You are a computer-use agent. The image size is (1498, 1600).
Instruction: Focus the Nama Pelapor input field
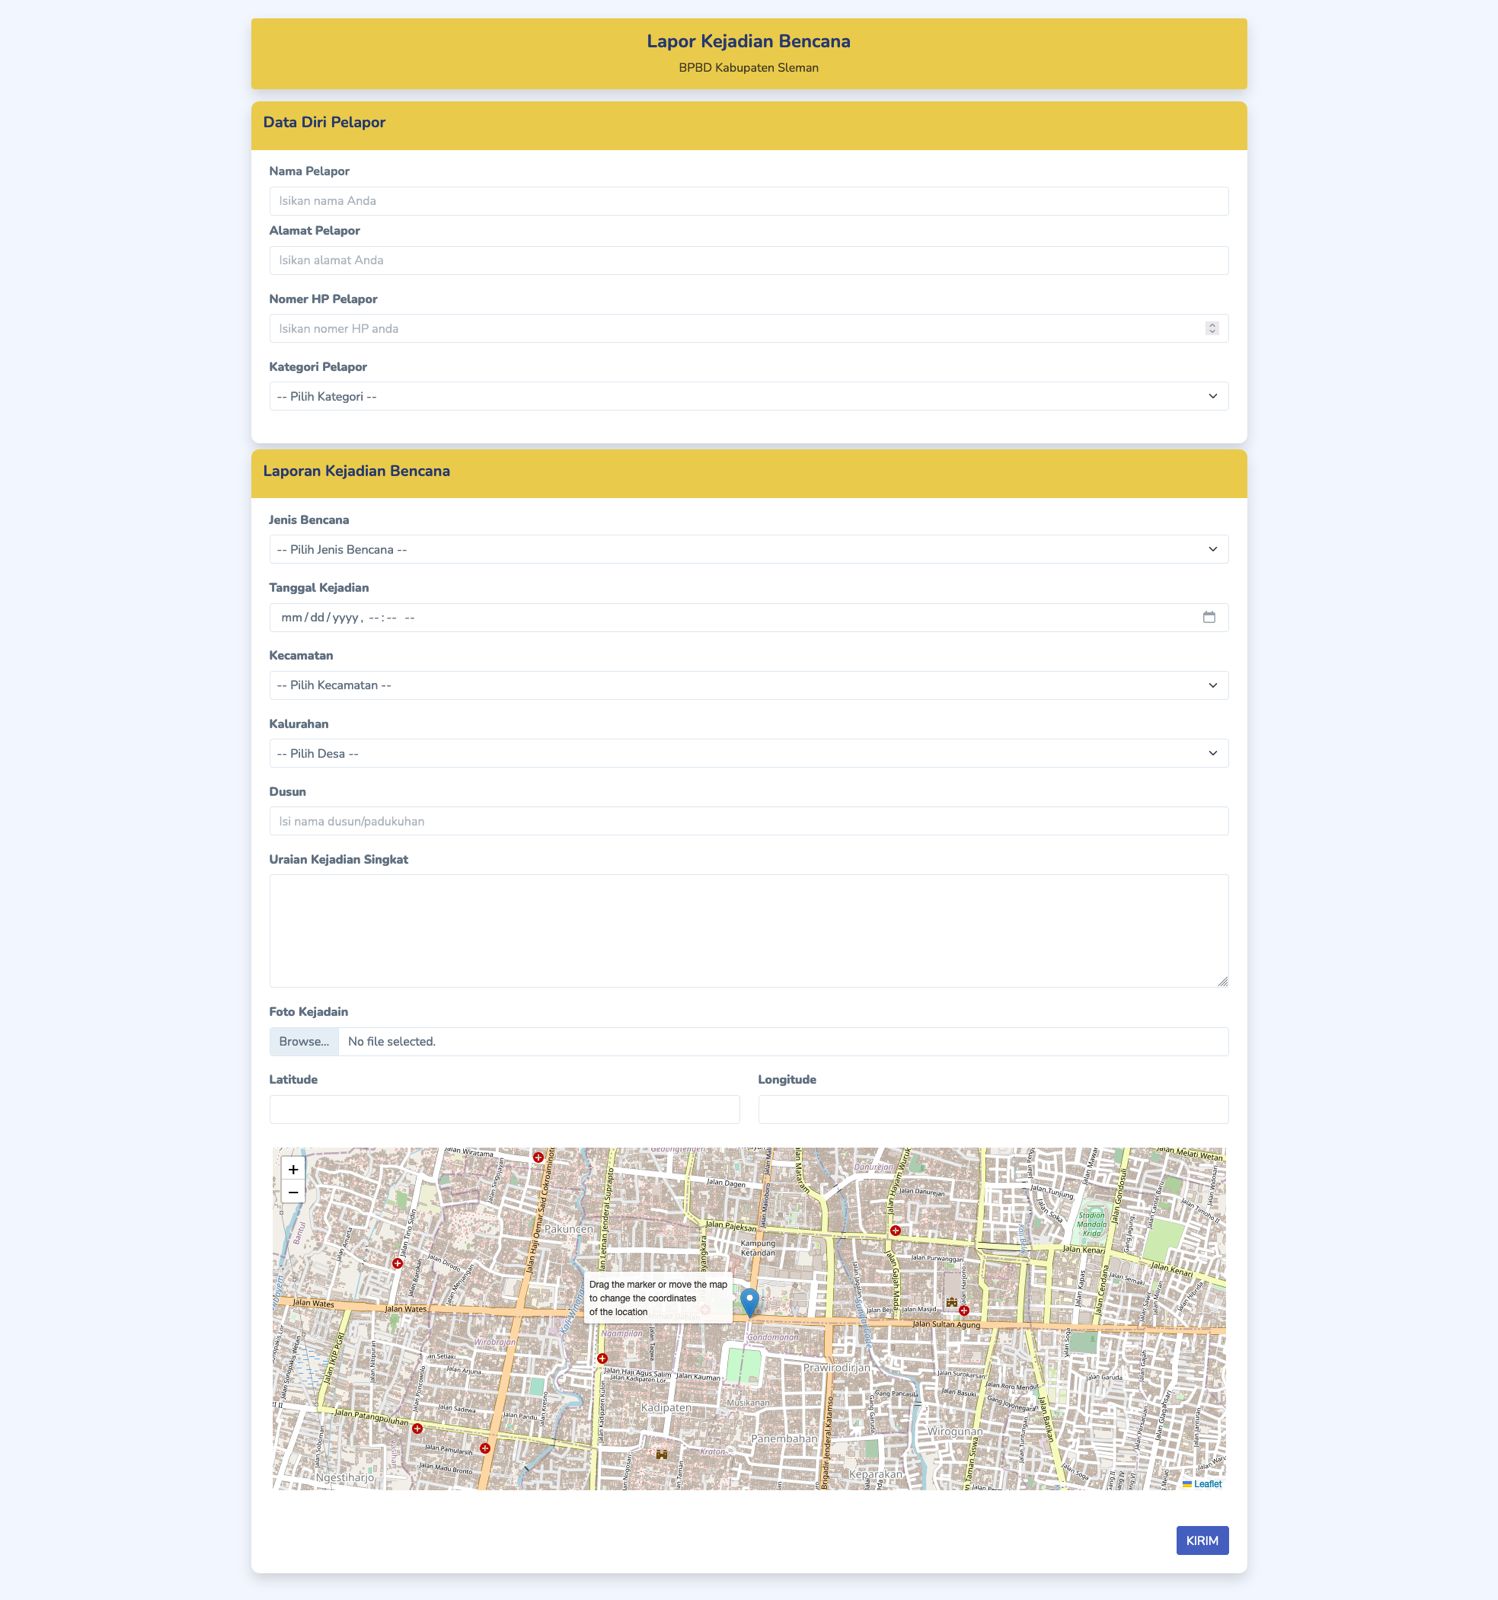[x=749, y=201]
